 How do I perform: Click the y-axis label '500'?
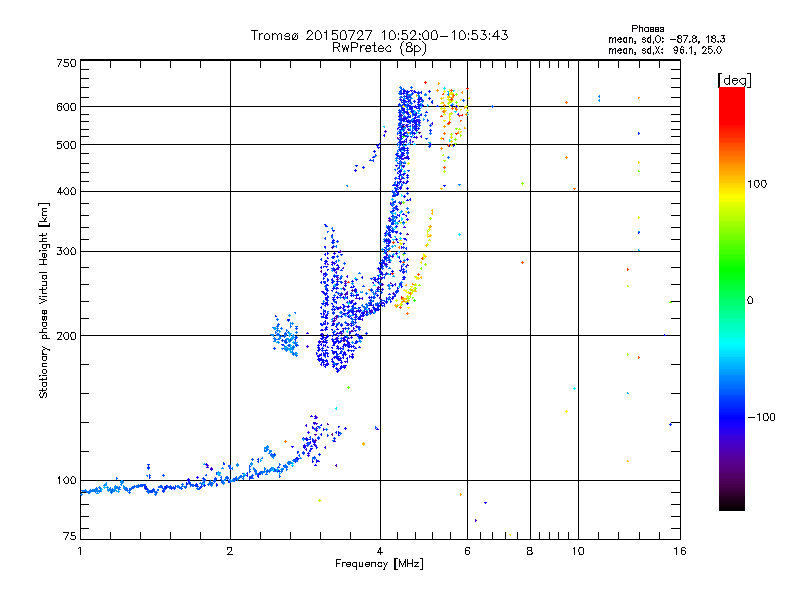click(66, 145)
